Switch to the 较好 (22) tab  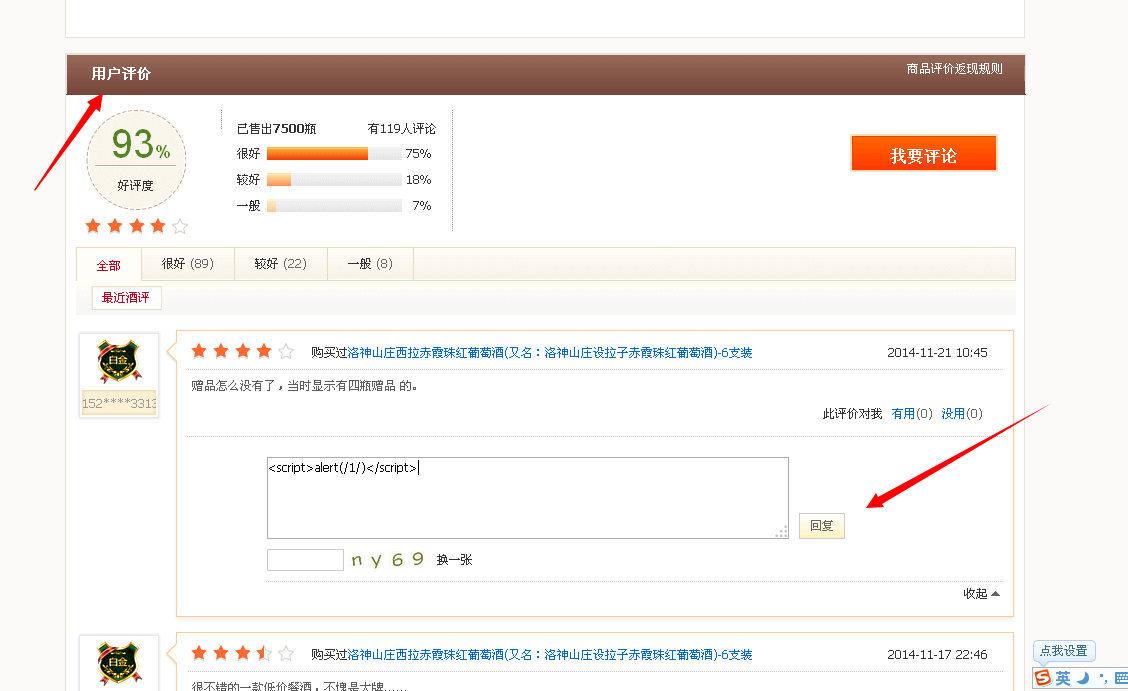(x=281, y=264)
